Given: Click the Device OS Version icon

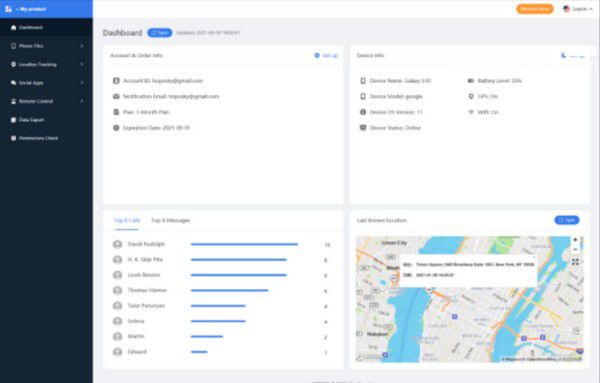Looking at the screenshot, I should [363, 112].
